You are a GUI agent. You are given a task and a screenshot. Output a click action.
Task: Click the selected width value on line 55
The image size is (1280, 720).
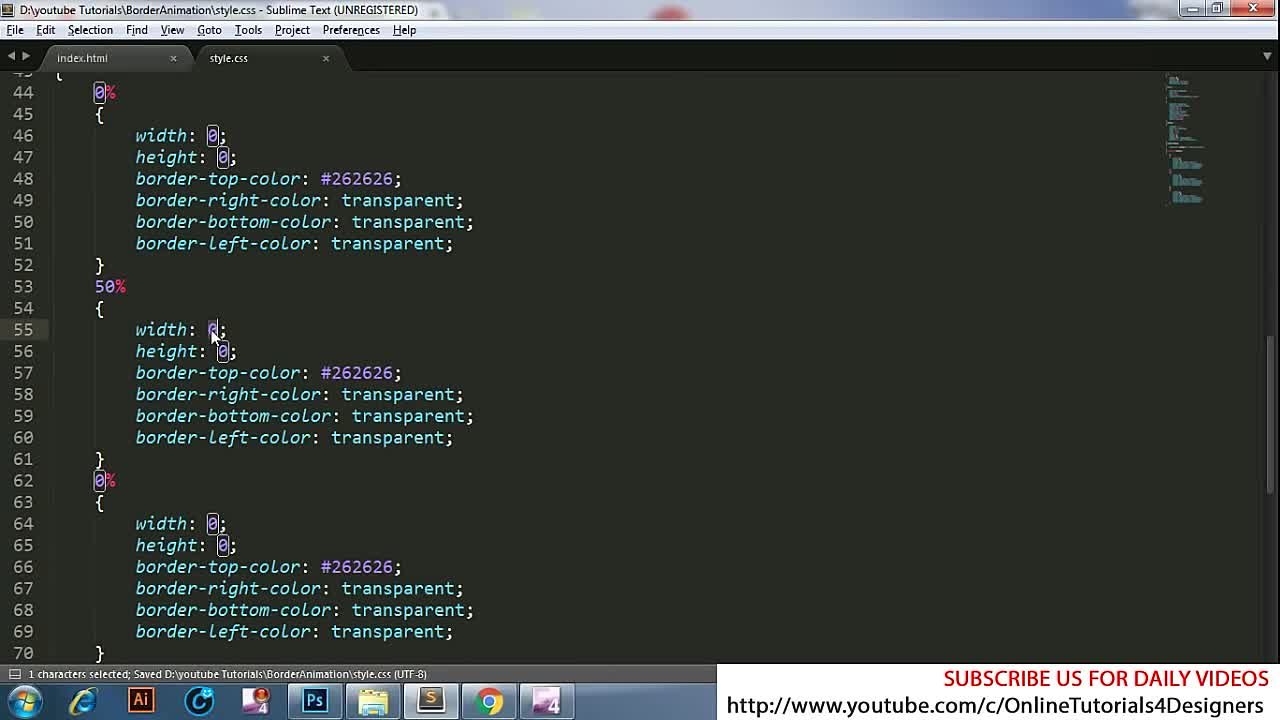(x=212, y=330)
